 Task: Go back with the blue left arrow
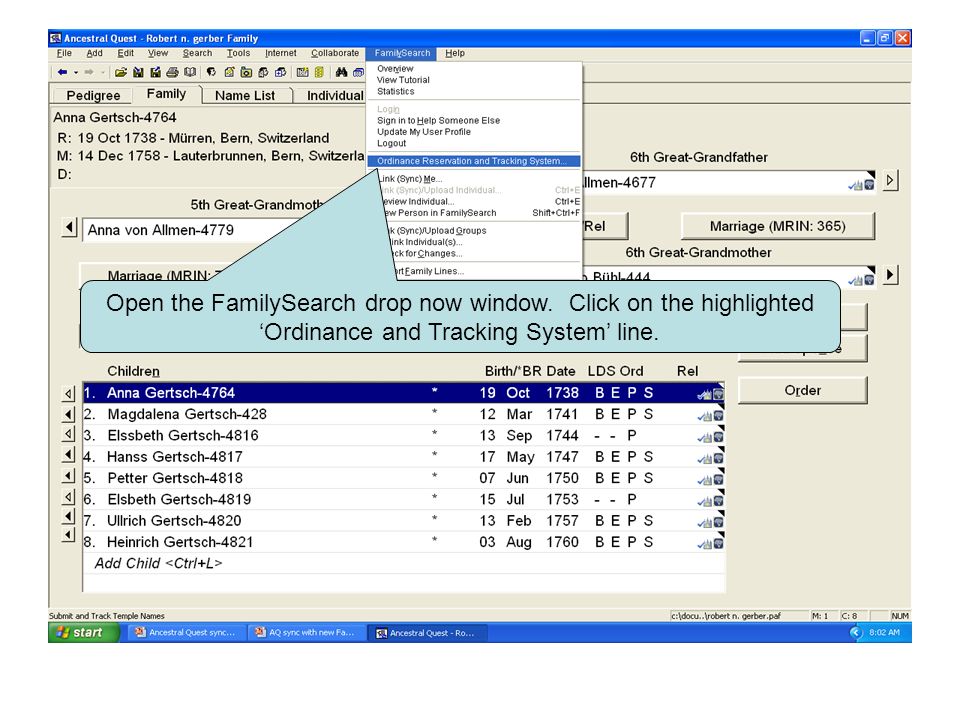pos(62,72)
